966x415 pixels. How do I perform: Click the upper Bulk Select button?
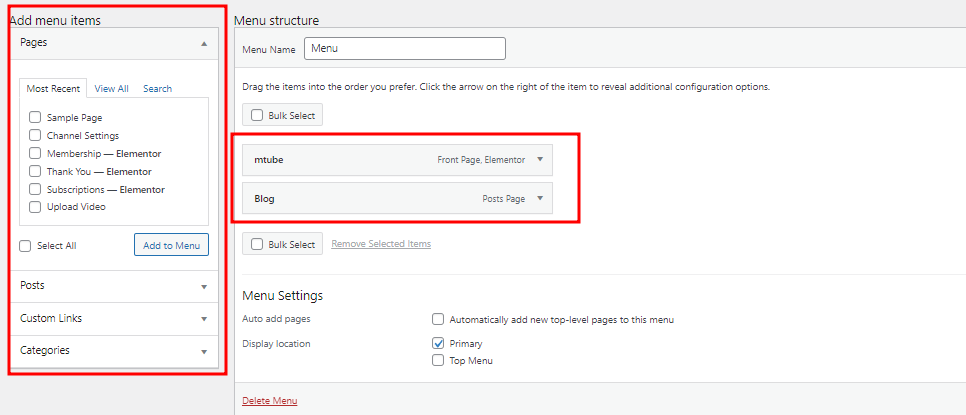pos(283,115)
